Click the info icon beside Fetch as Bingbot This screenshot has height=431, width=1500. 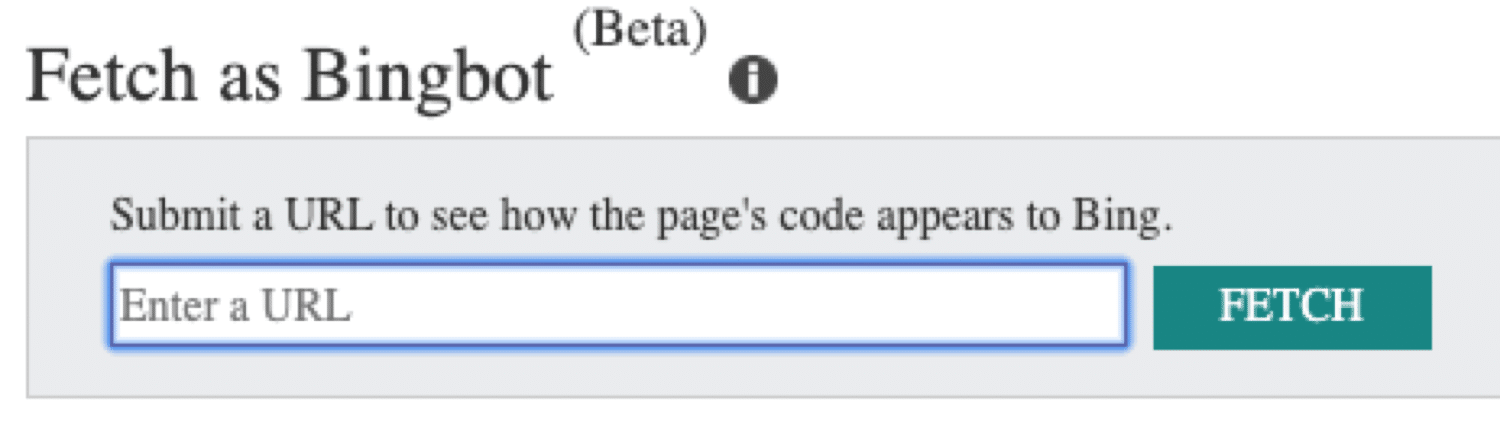(753, 81)
